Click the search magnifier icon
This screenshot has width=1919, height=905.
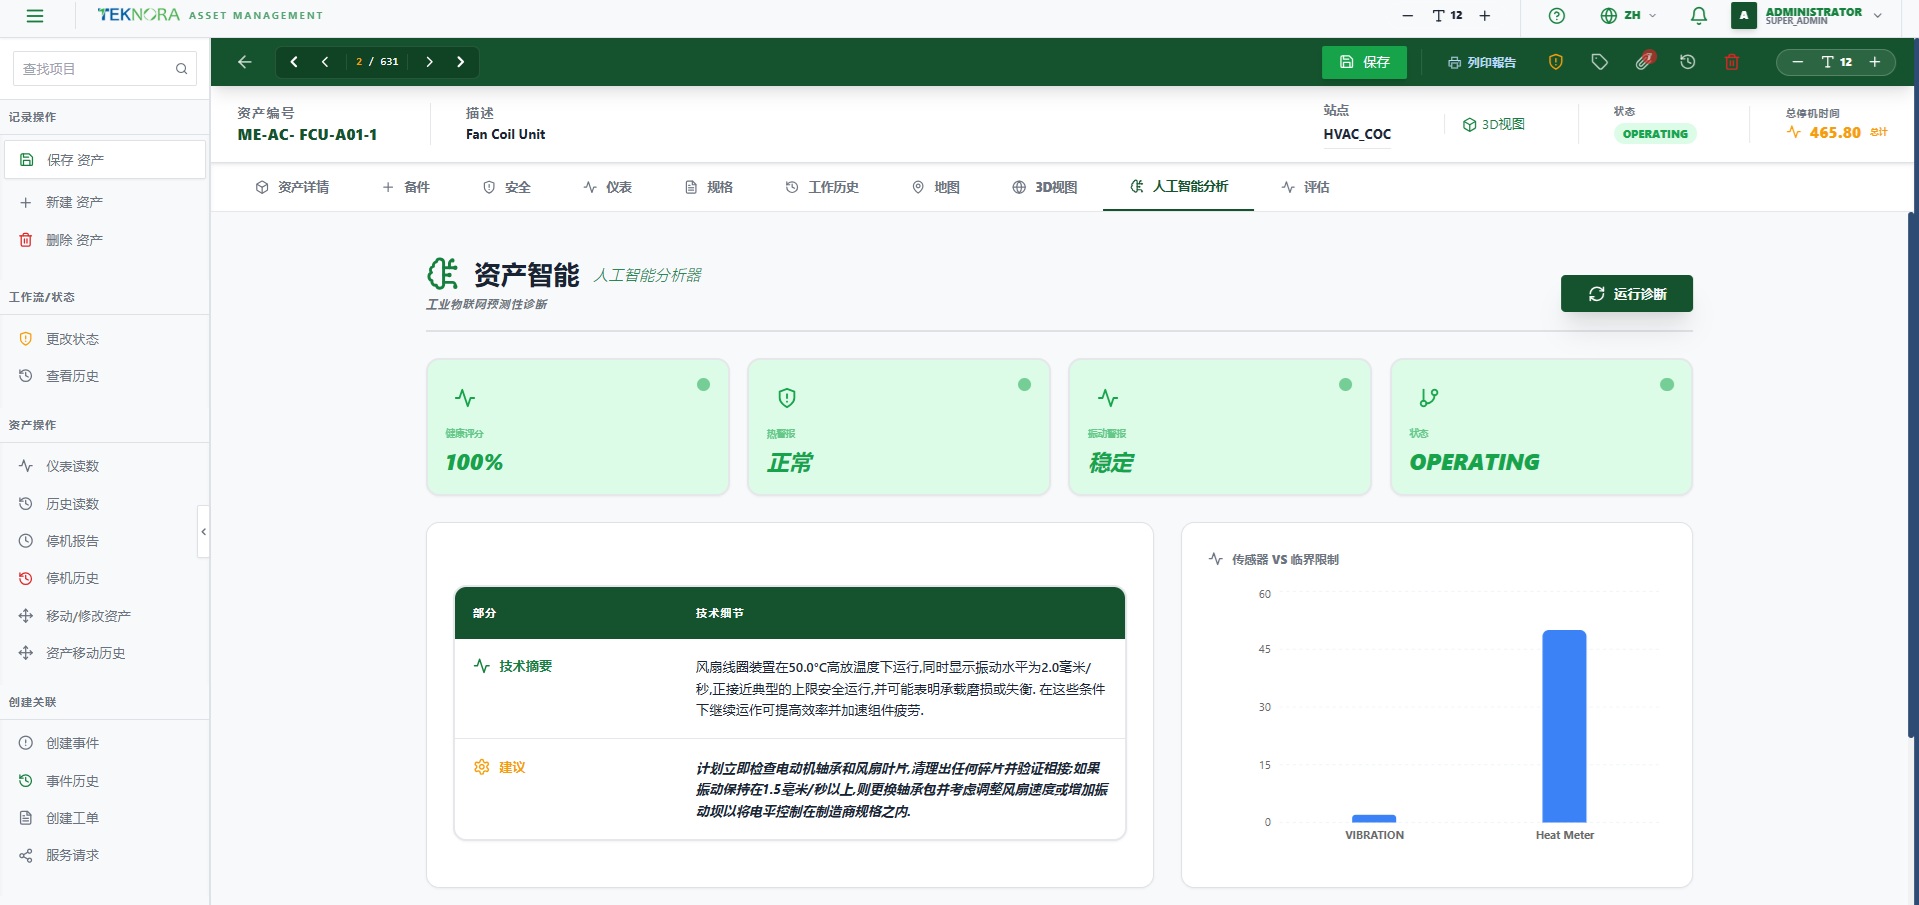pyautogui.click(x=181, y=69)
